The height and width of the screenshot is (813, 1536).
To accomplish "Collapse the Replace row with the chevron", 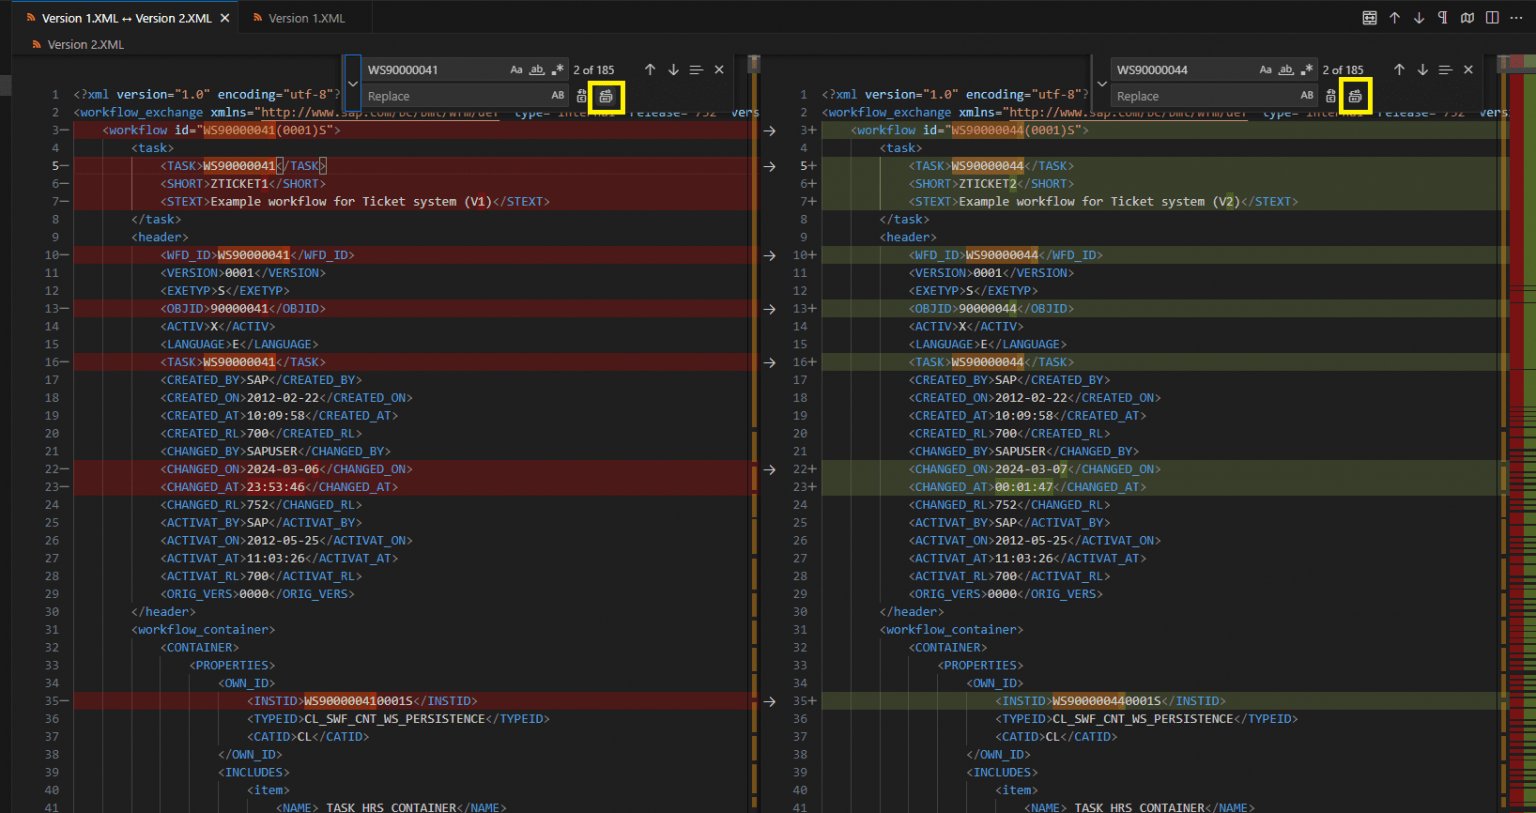I will click(351, 82).
